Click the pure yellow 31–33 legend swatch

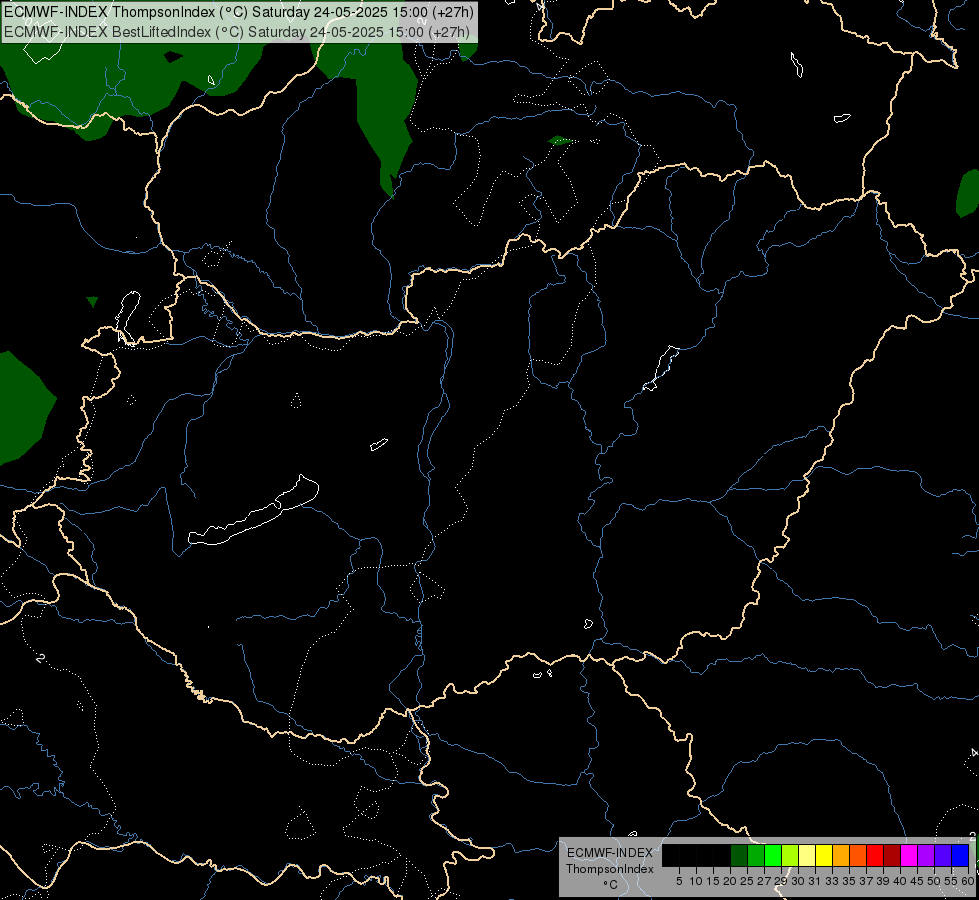[x=824, y=855]
